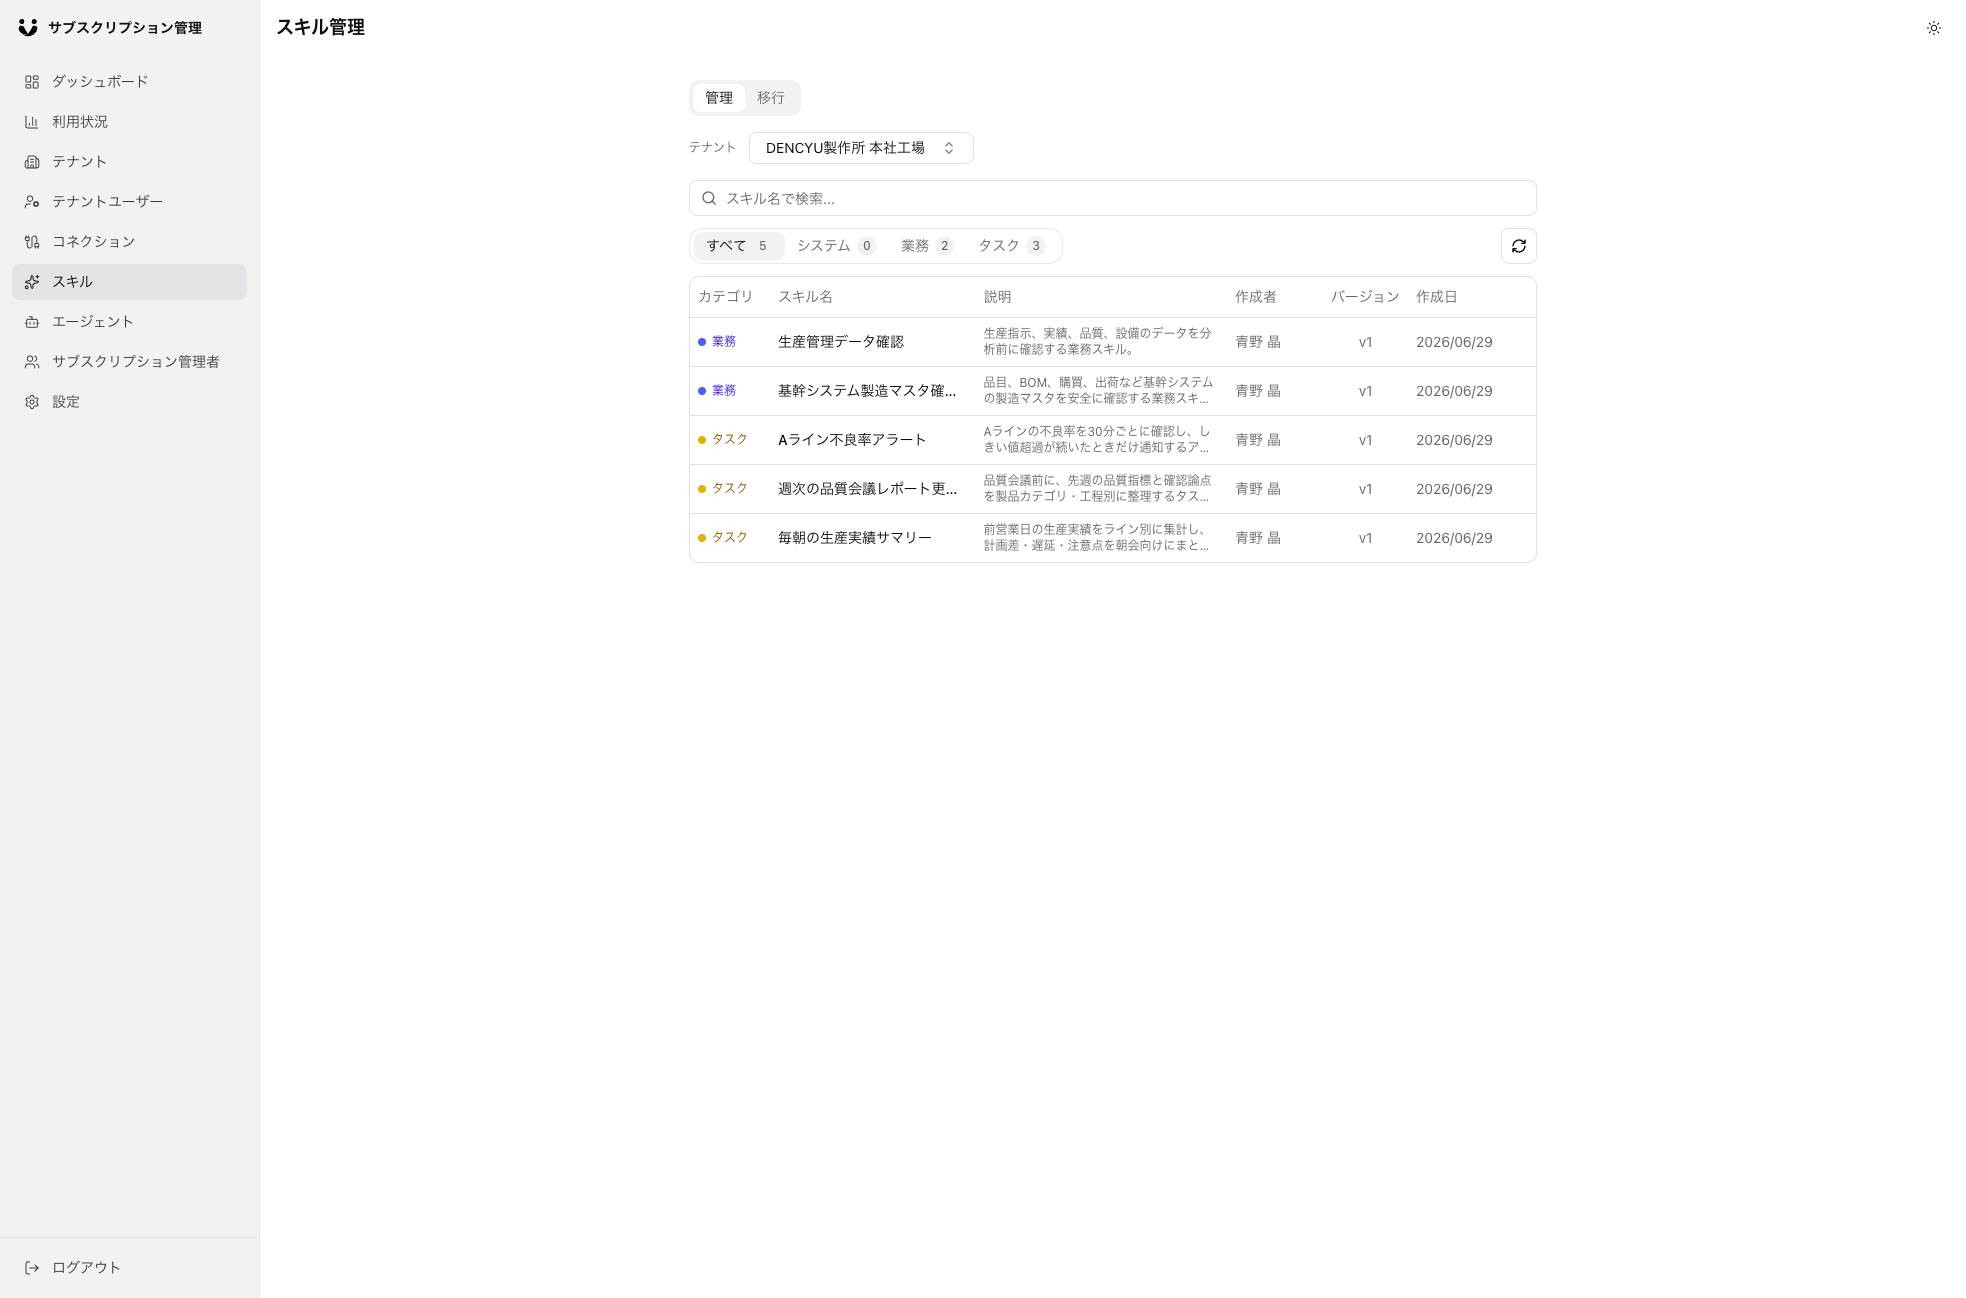Open skill 基幹システム製造マスタ確…
This screenshot has height=1298, width=1966.
(867, 391)
